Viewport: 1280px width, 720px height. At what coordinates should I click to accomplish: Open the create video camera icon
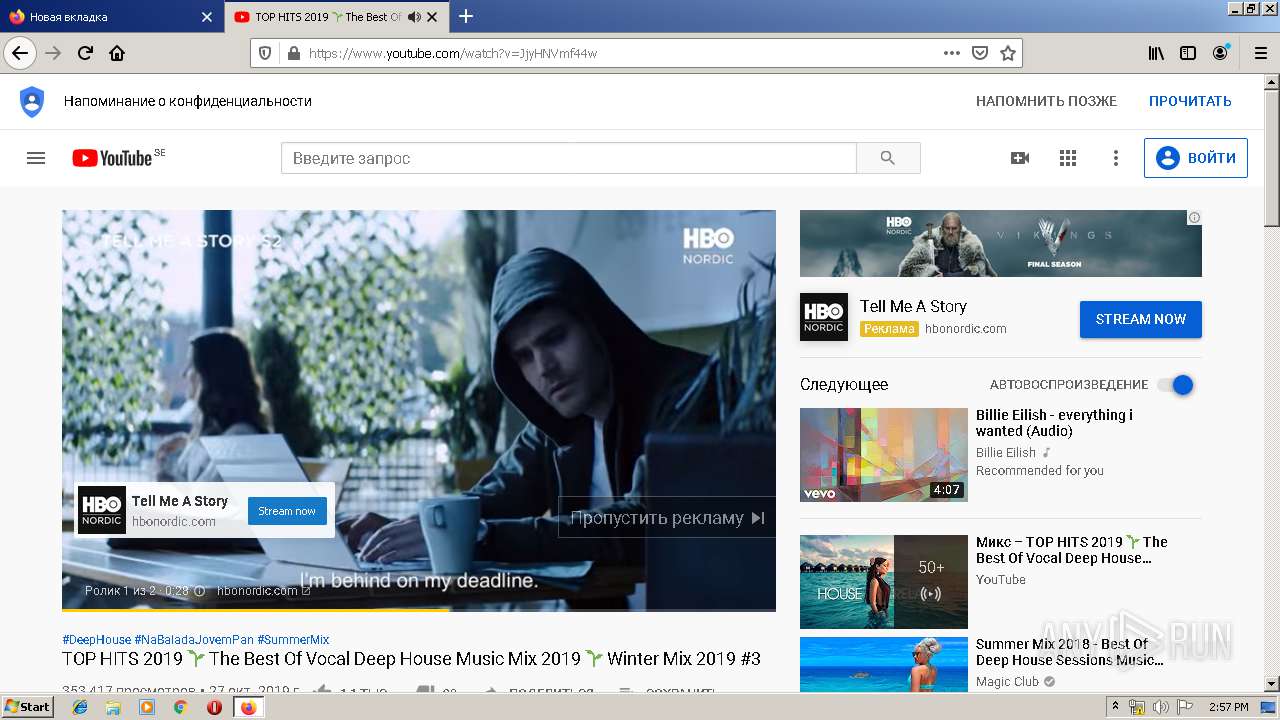click(1020, 158)
